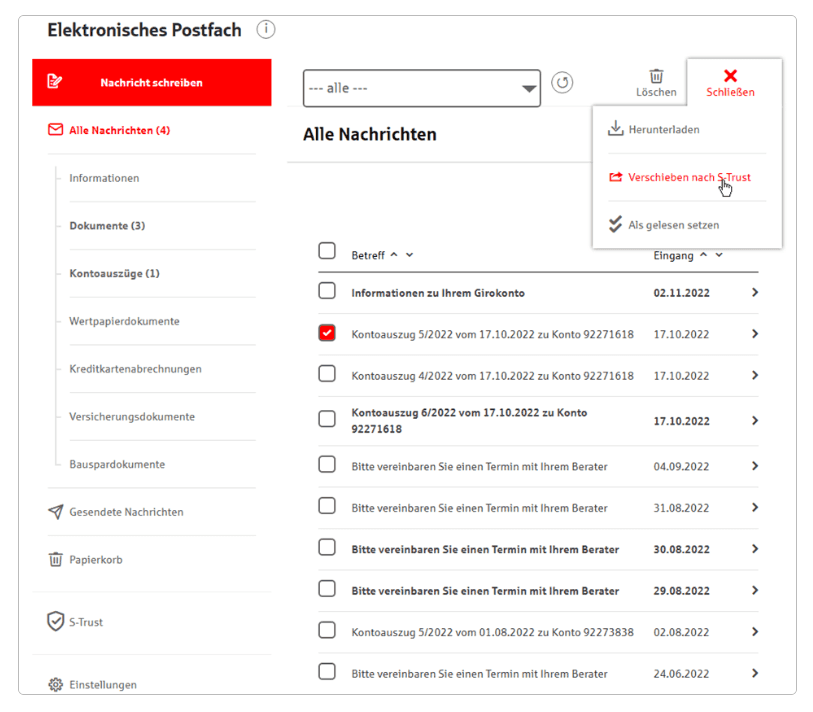Open chevron for the 02.08.2022 Kontoauszug
The image size is (813, 712).
[755, 632]
